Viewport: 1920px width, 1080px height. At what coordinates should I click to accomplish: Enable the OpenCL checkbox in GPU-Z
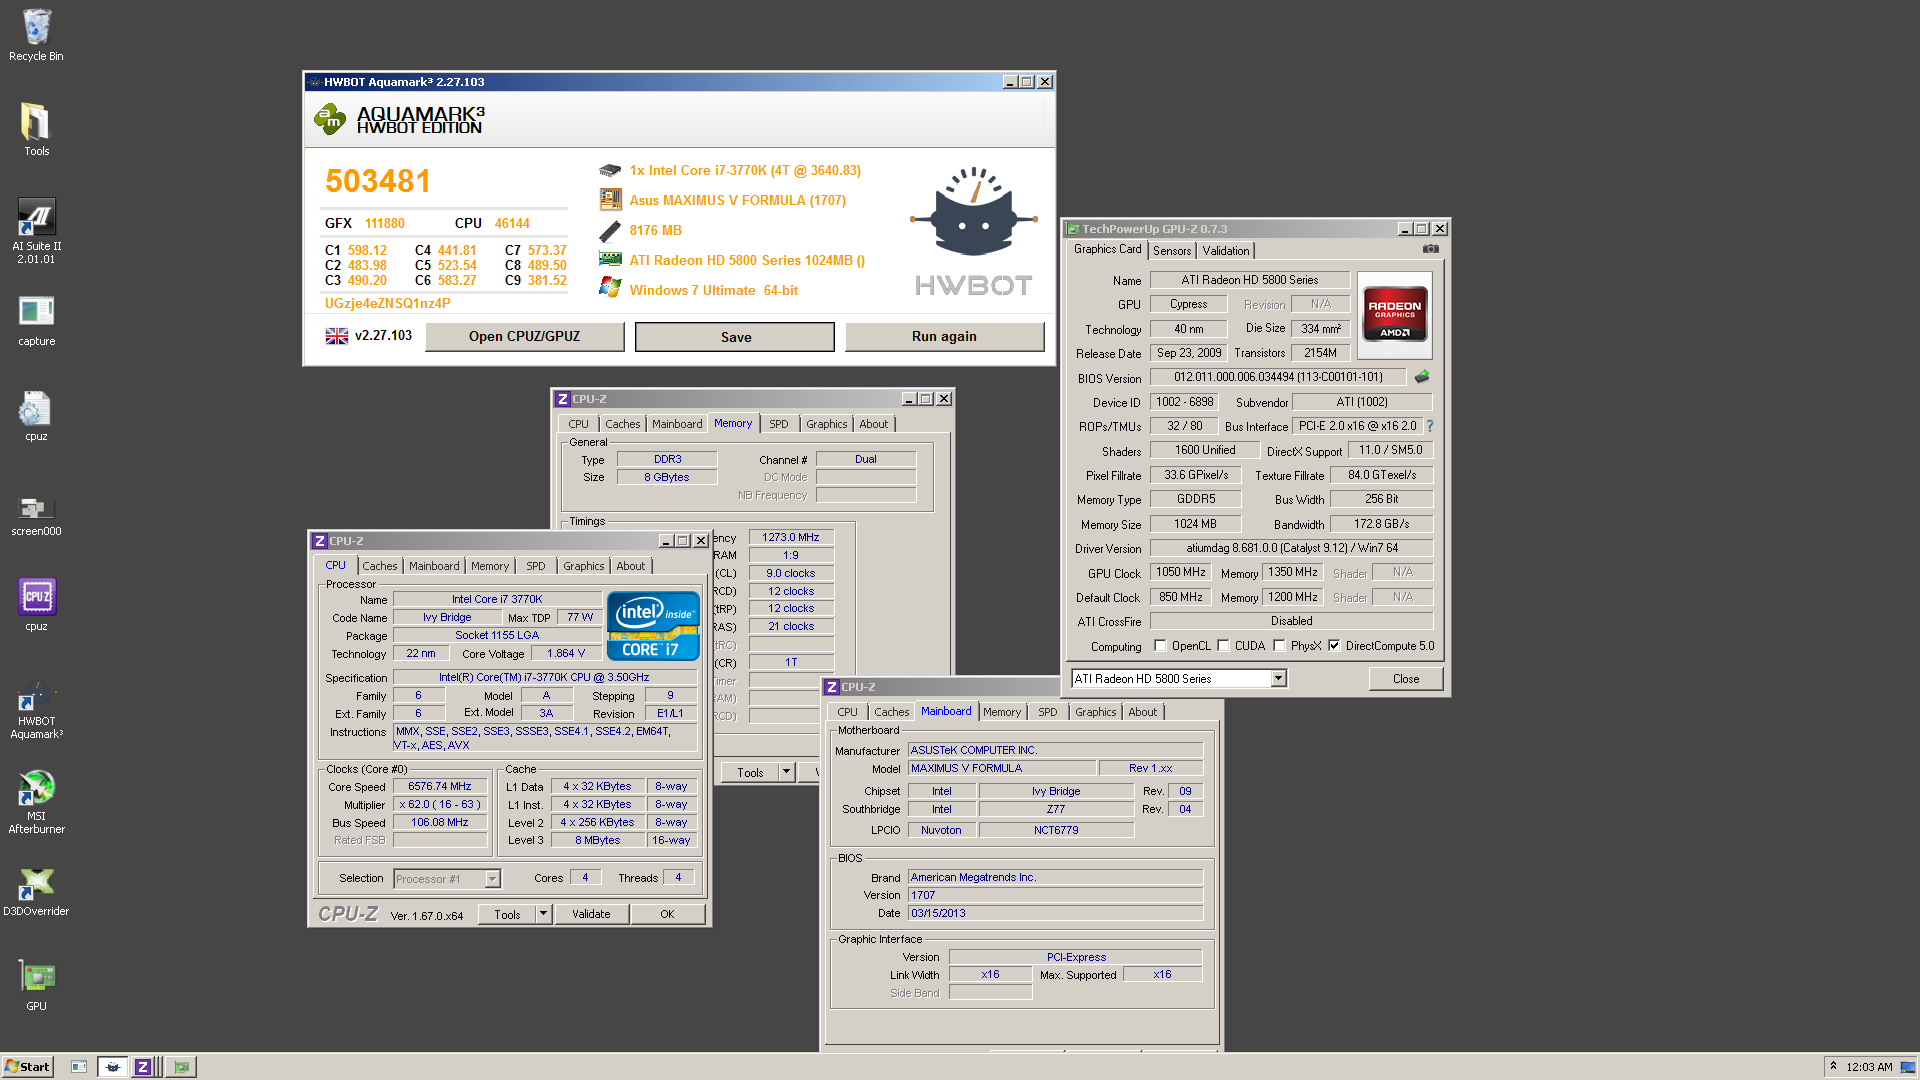coord(1160,646)
